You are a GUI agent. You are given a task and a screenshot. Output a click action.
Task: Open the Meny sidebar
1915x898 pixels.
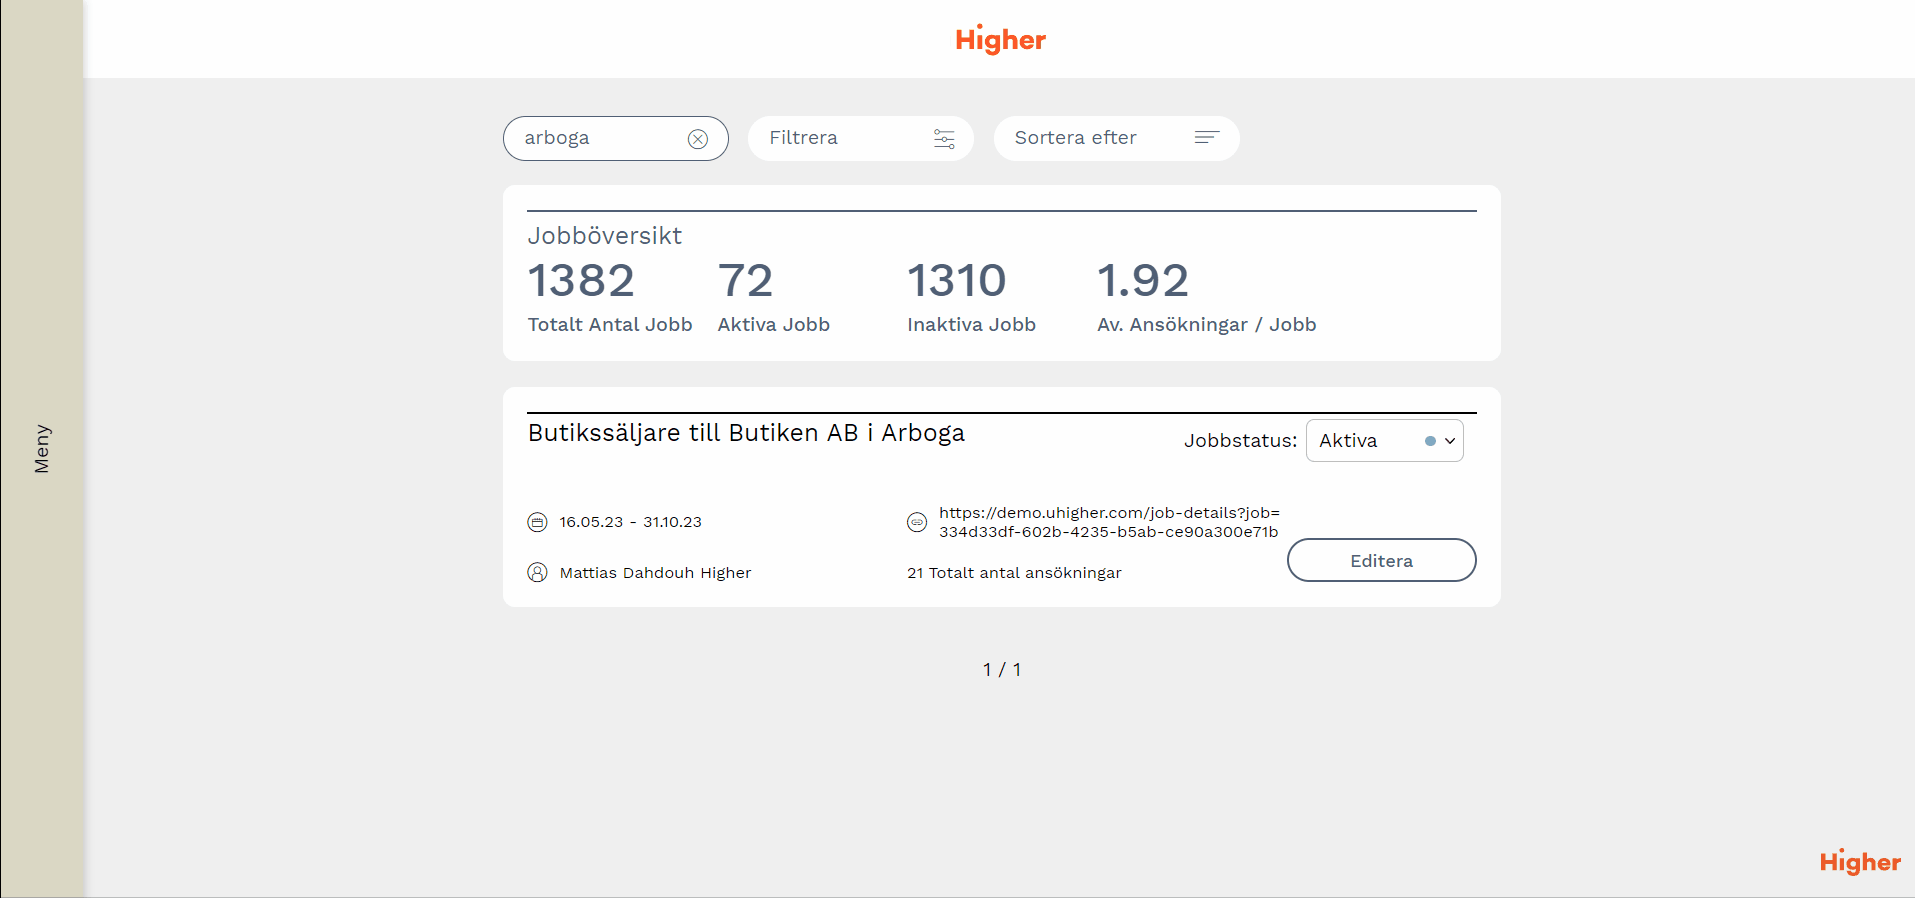(42, 448)
